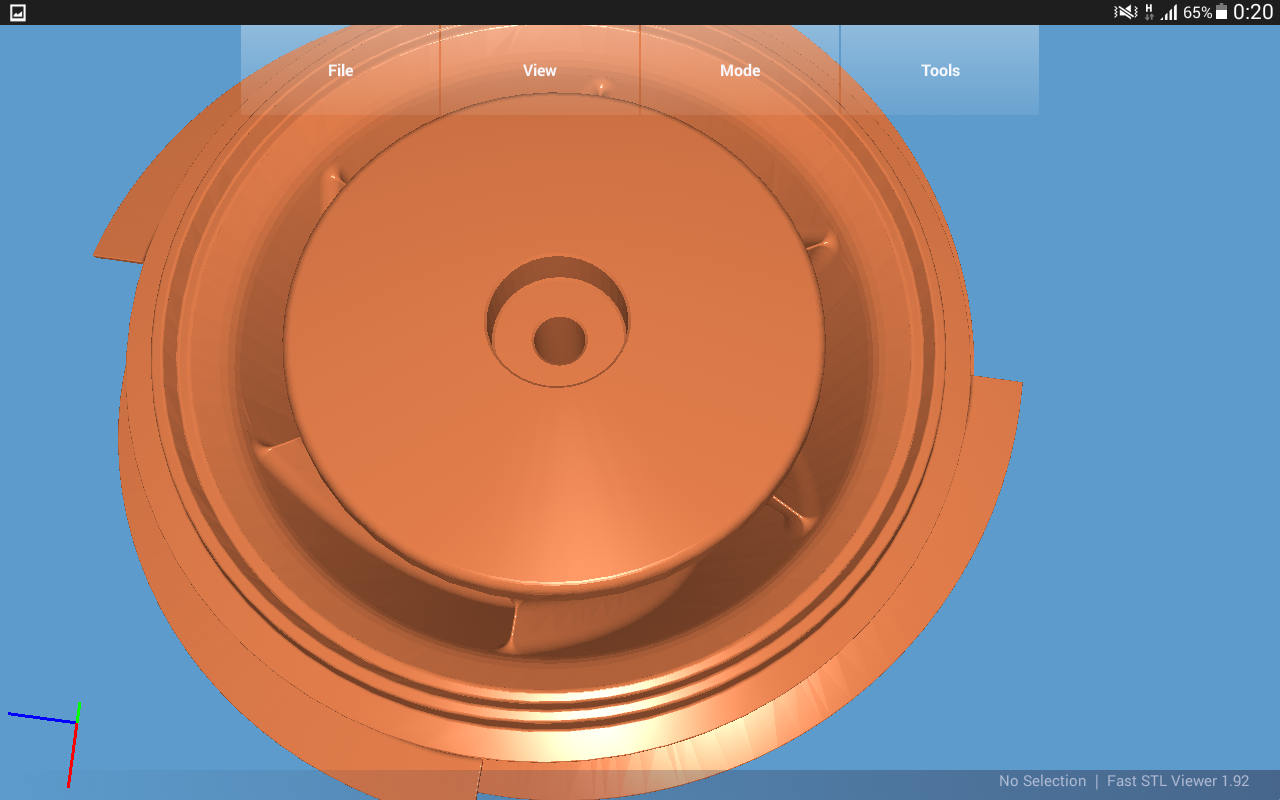
Task: Click the bottom impeller blade under the disc
Action: (x=510, y=625)
